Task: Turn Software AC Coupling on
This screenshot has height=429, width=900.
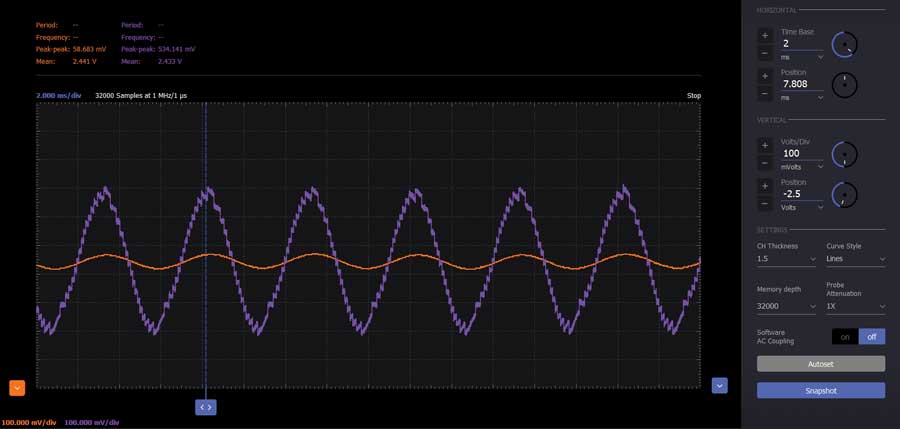Action: (x=844, y=337)
